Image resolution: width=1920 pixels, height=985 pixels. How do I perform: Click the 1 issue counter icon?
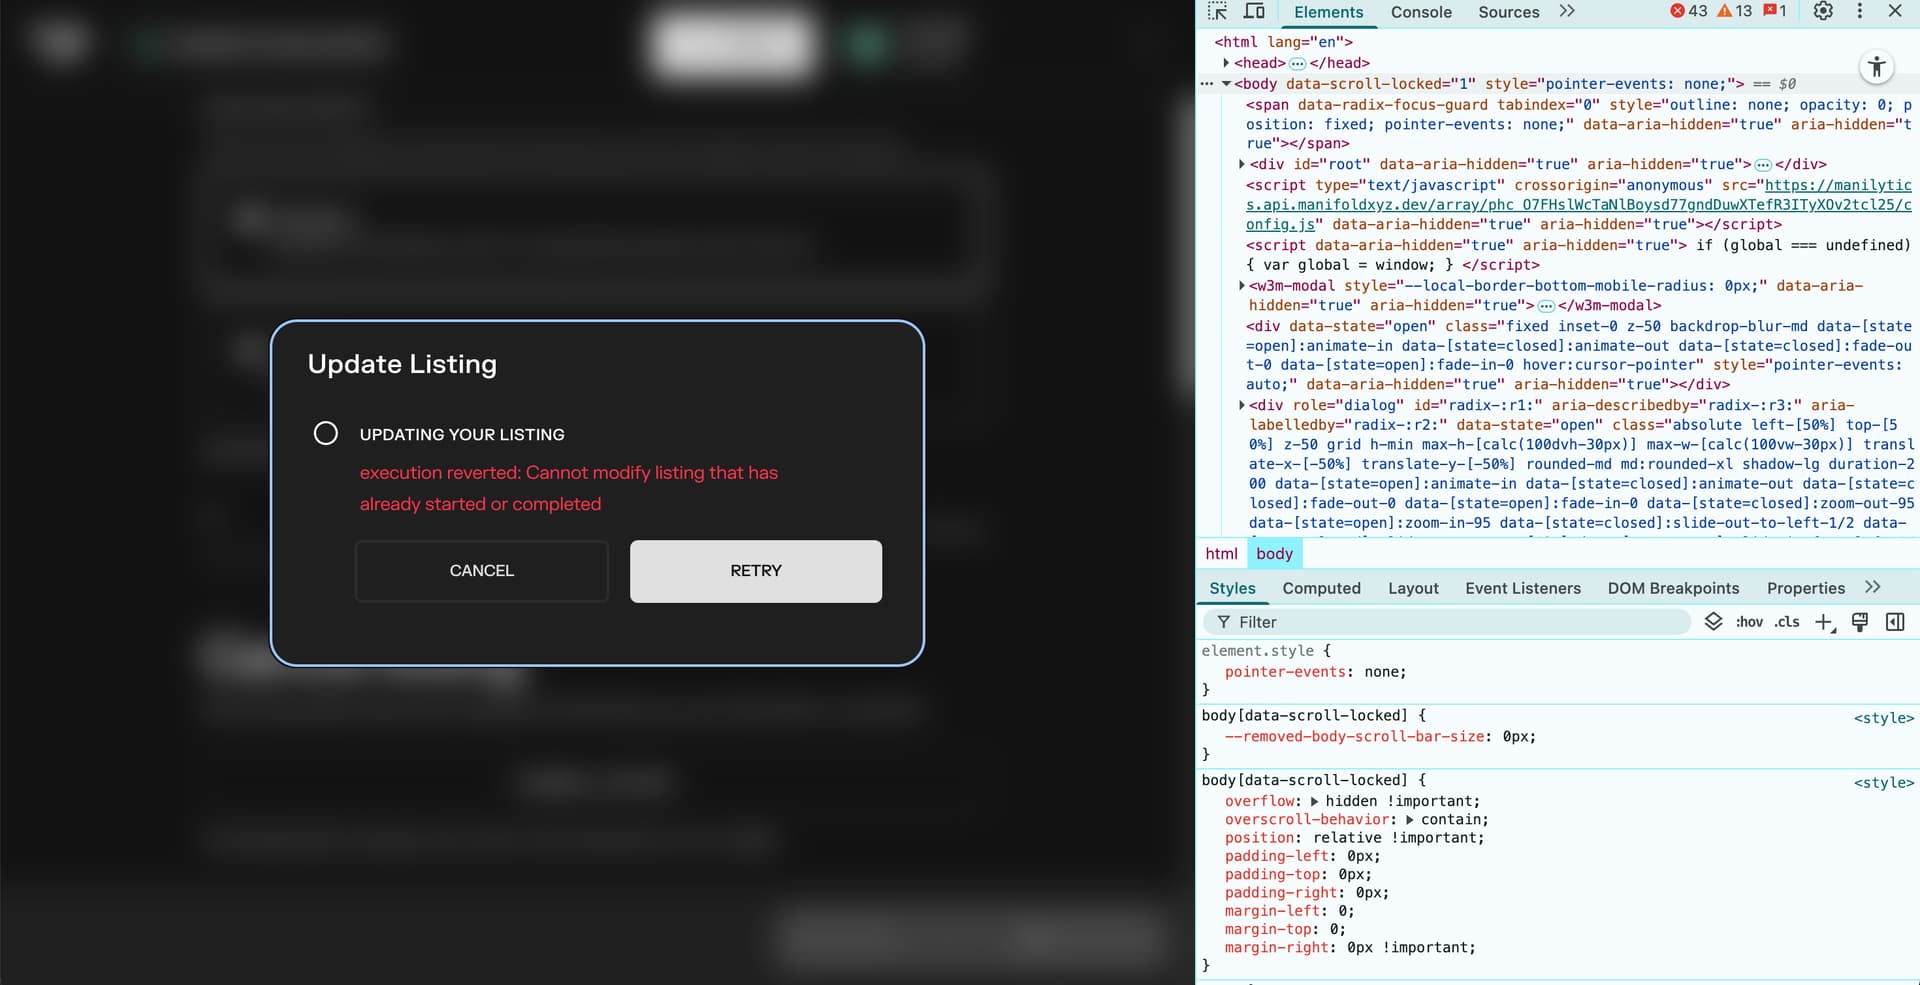[x=1775, y=11]
